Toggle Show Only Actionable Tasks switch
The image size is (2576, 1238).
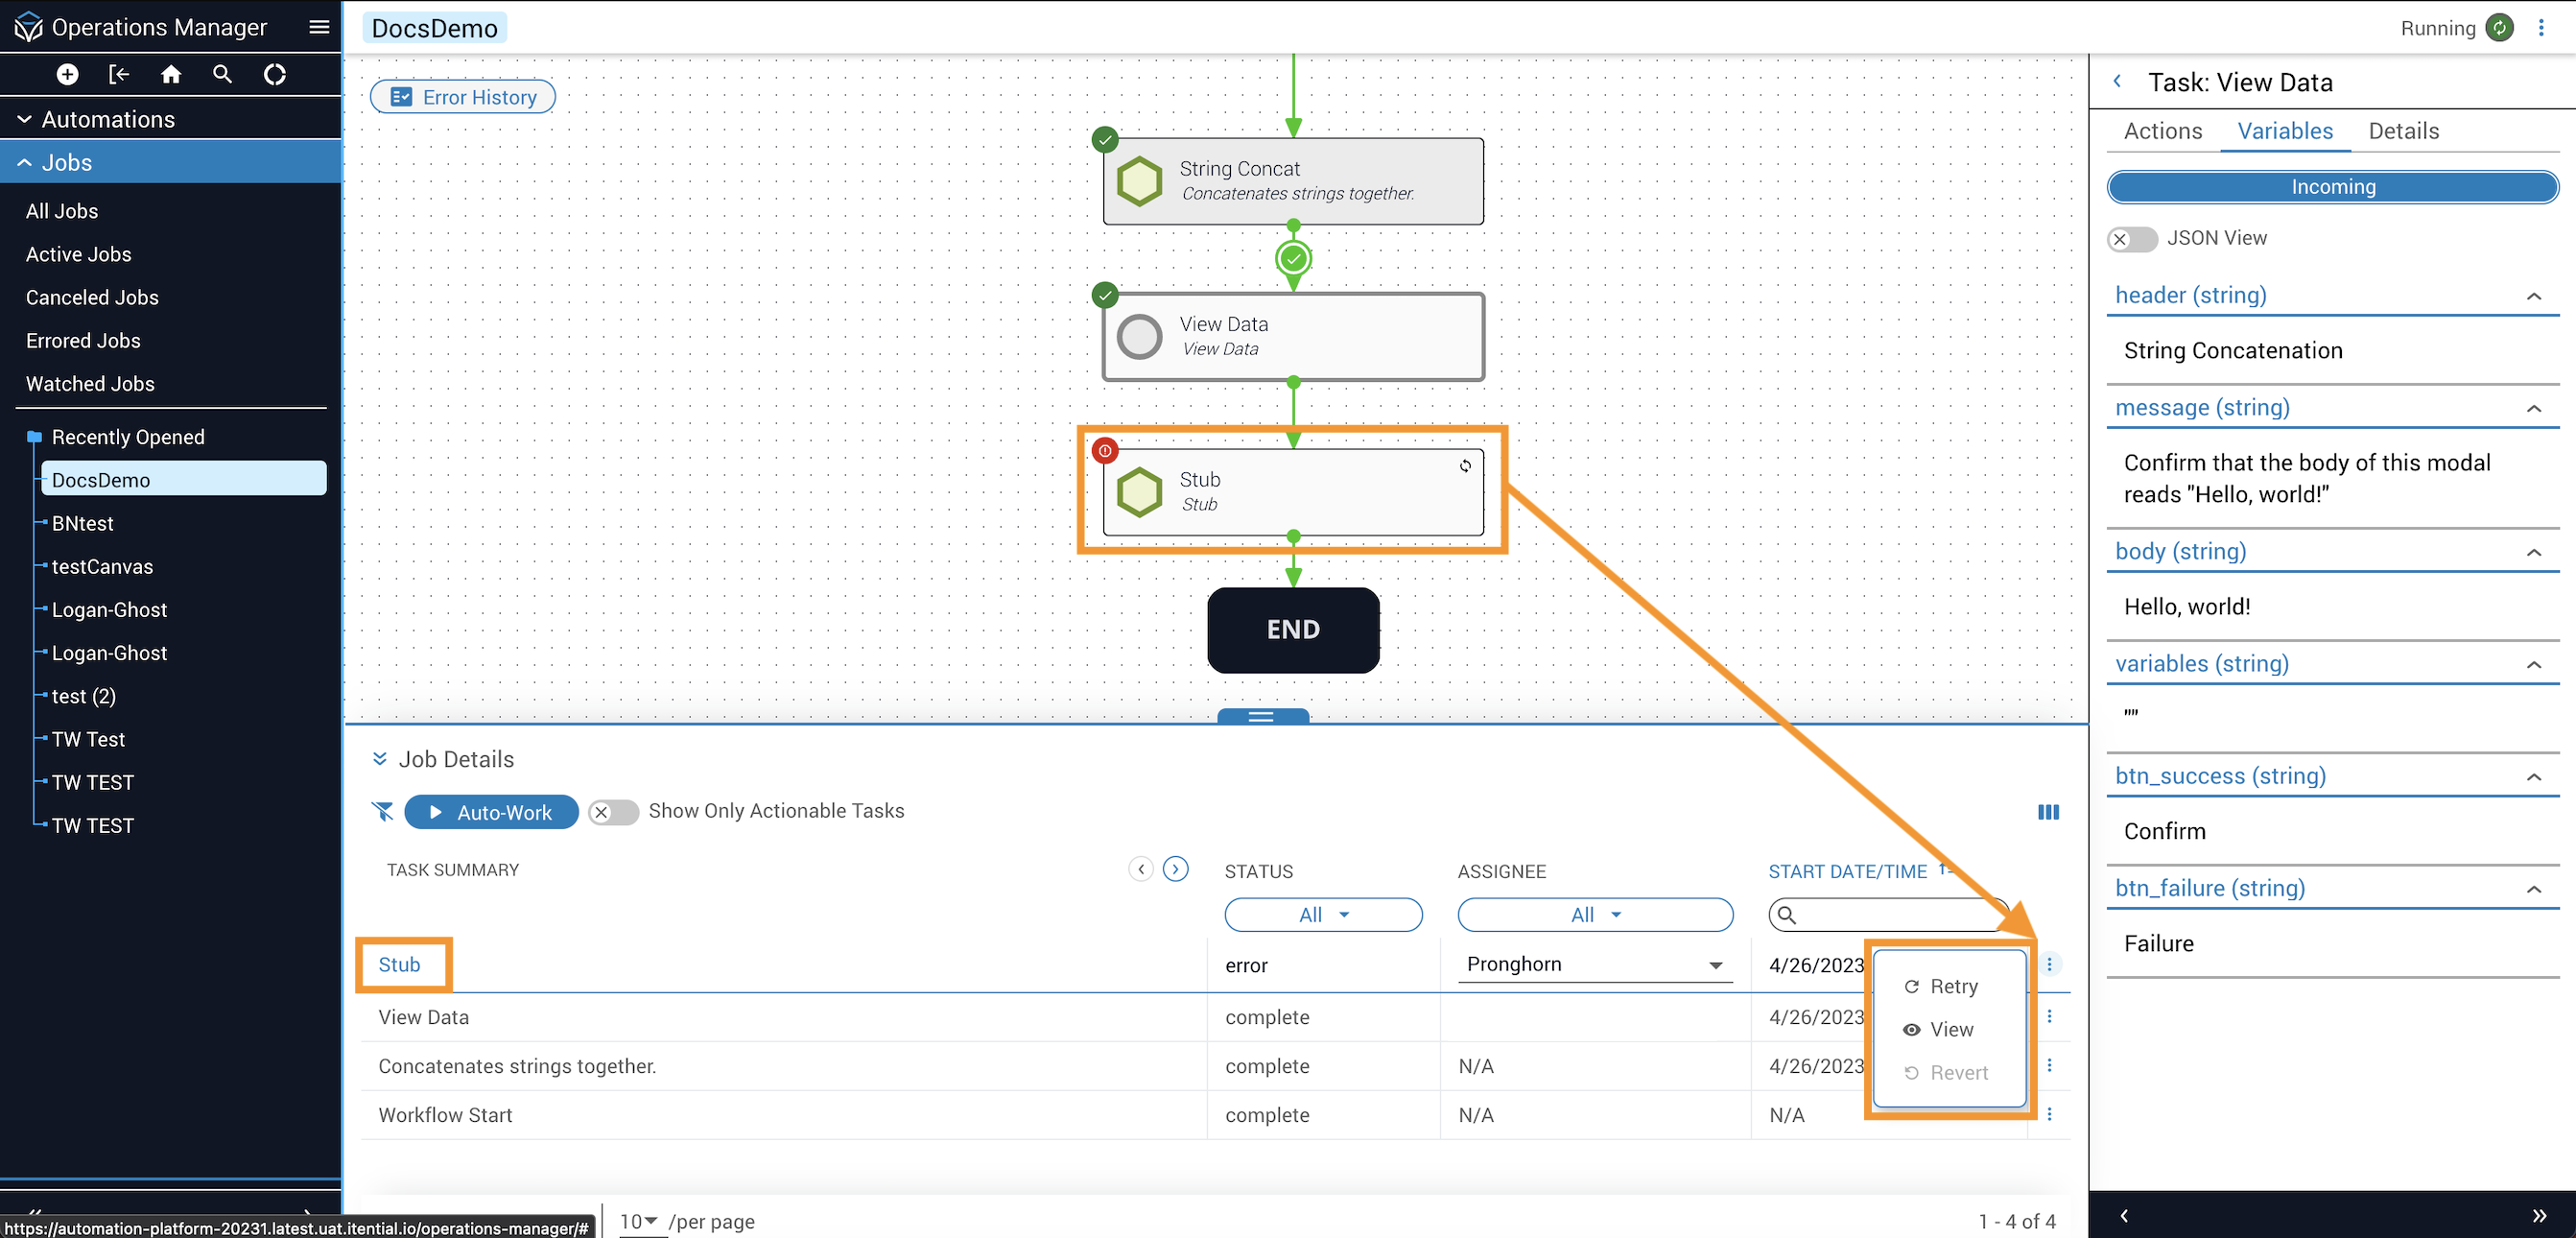[x=613, y=812]
